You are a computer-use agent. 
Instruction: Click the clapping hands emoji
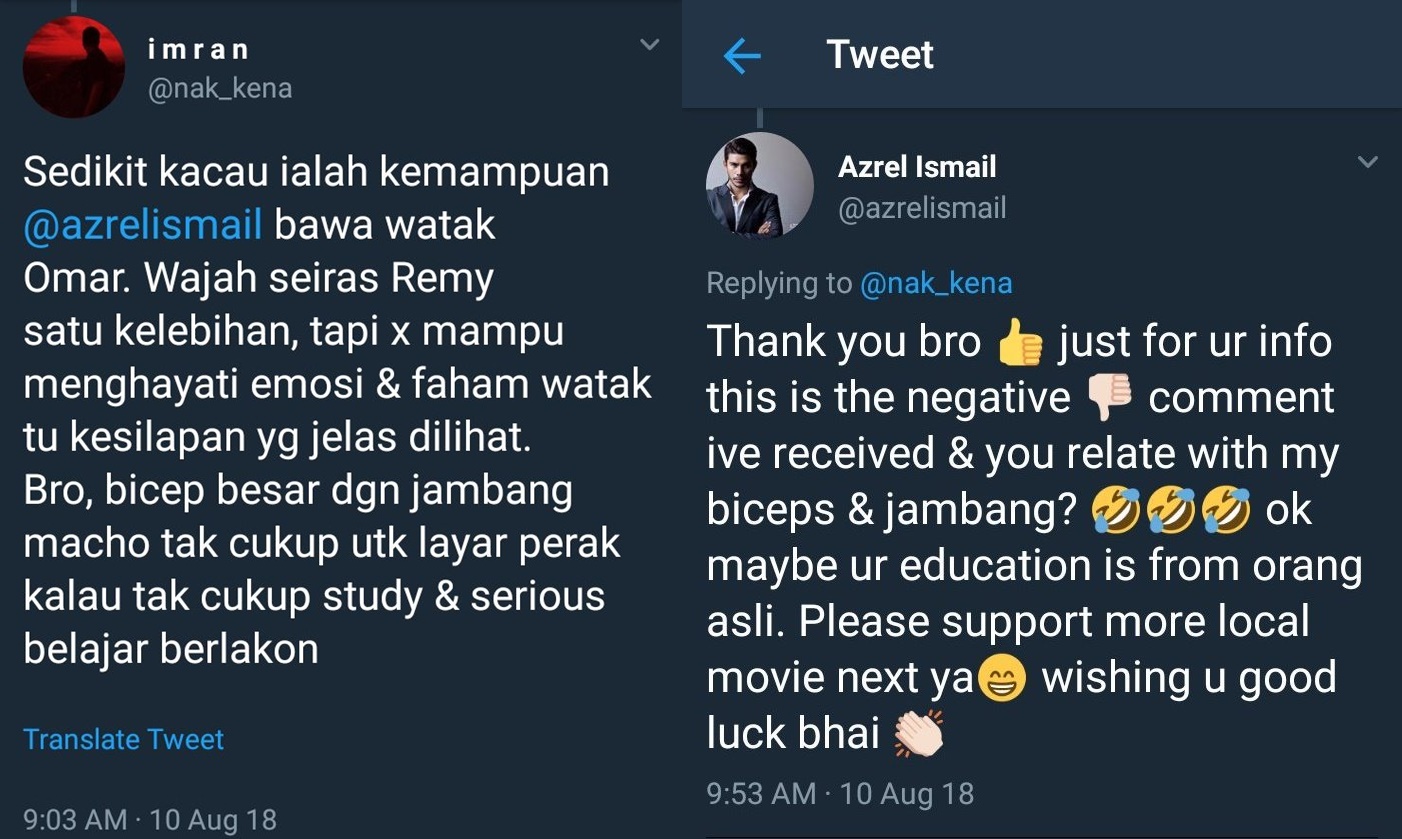(x=918, y=737)
